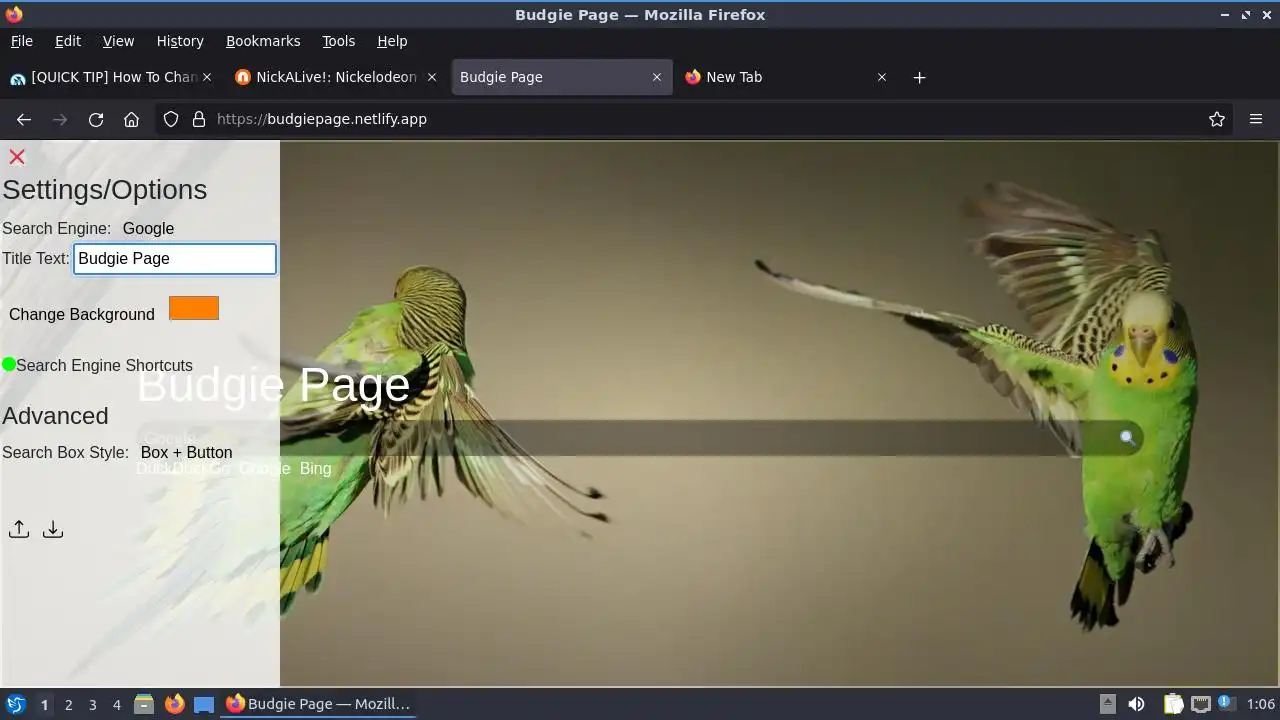1280x720 pixels.
Task: Click the clock showing 1:06
Action: (1261, 704)
